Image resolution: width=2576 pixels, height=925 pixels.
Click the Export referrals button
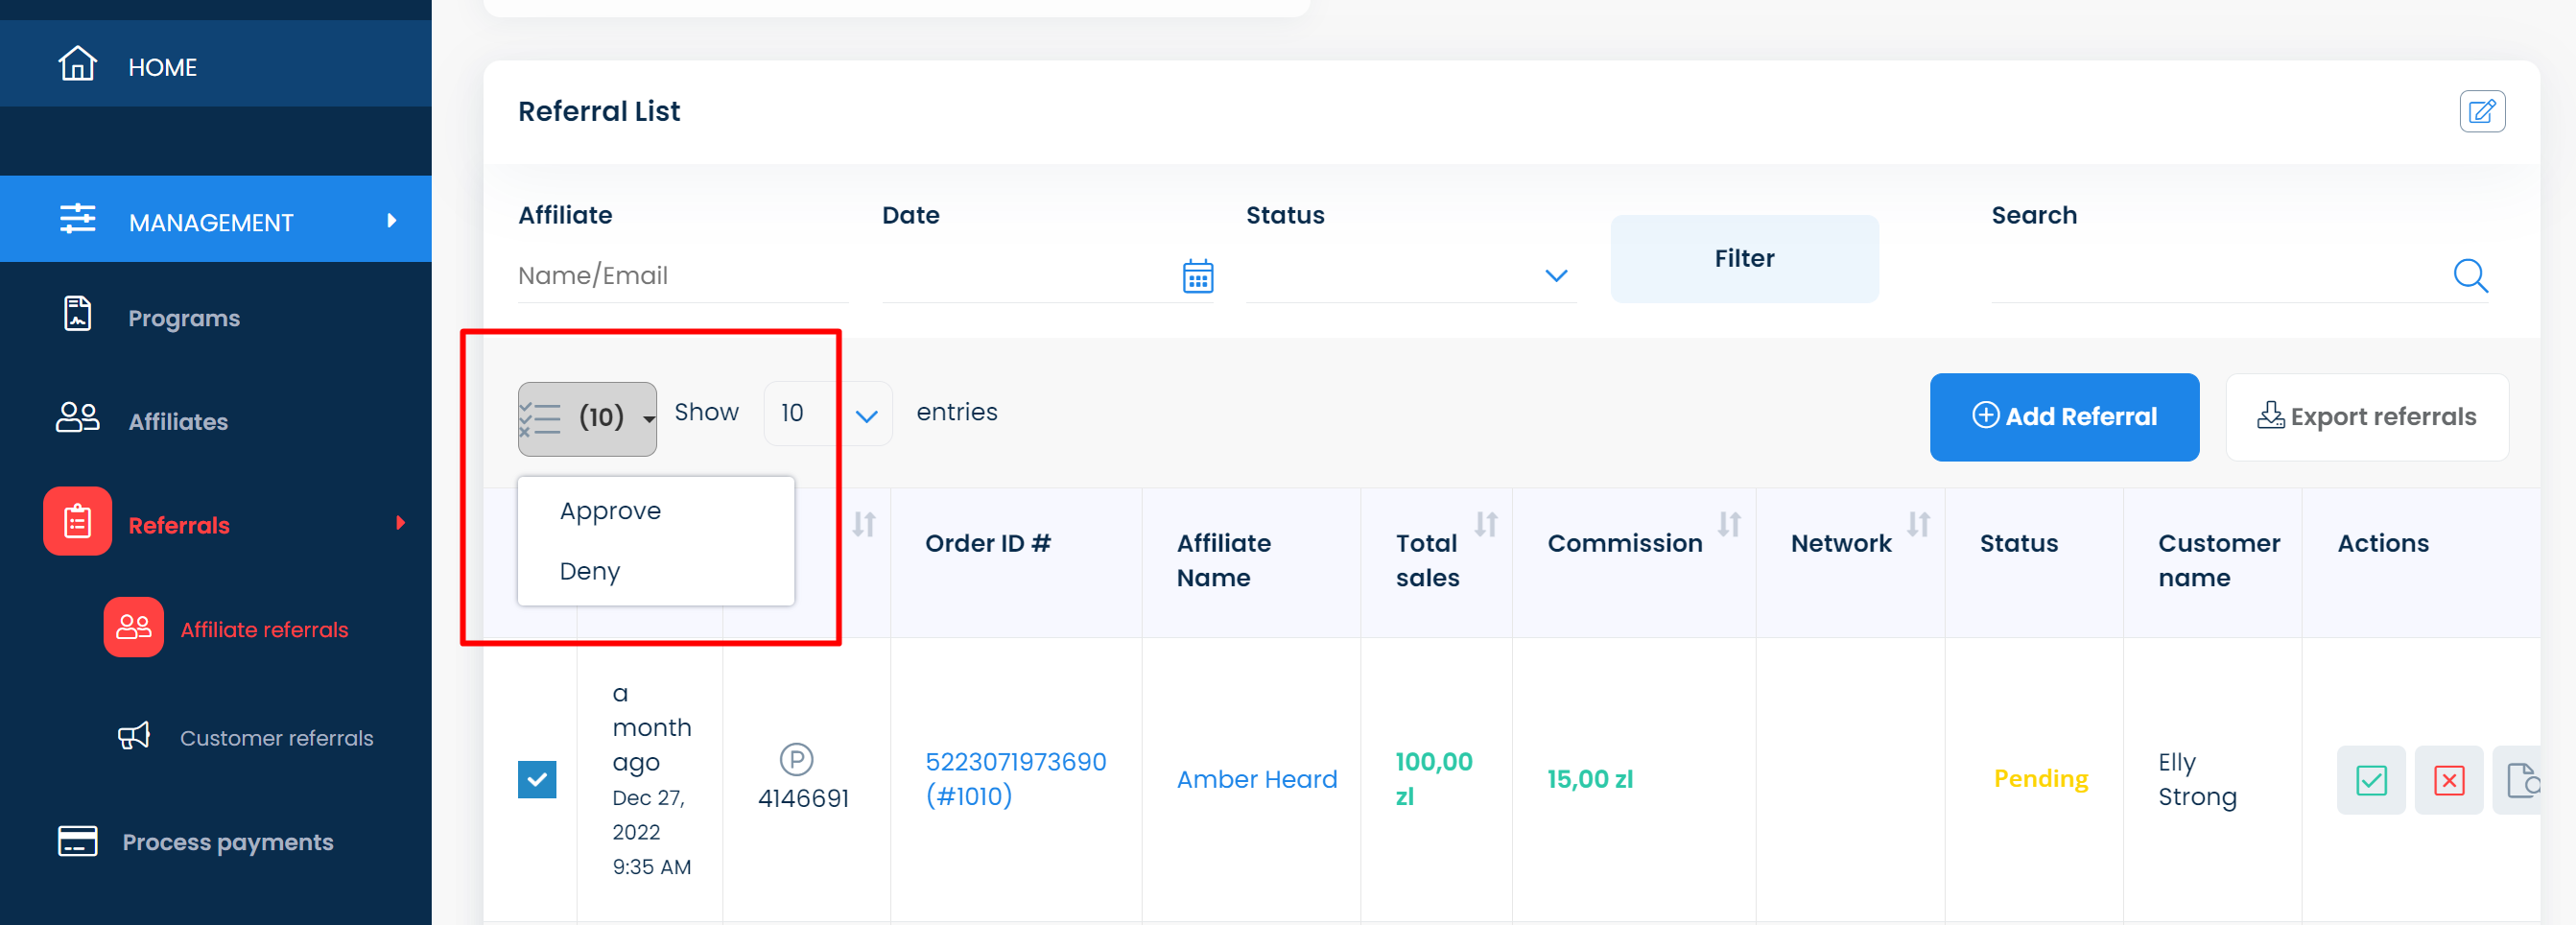coord(2366,417)
